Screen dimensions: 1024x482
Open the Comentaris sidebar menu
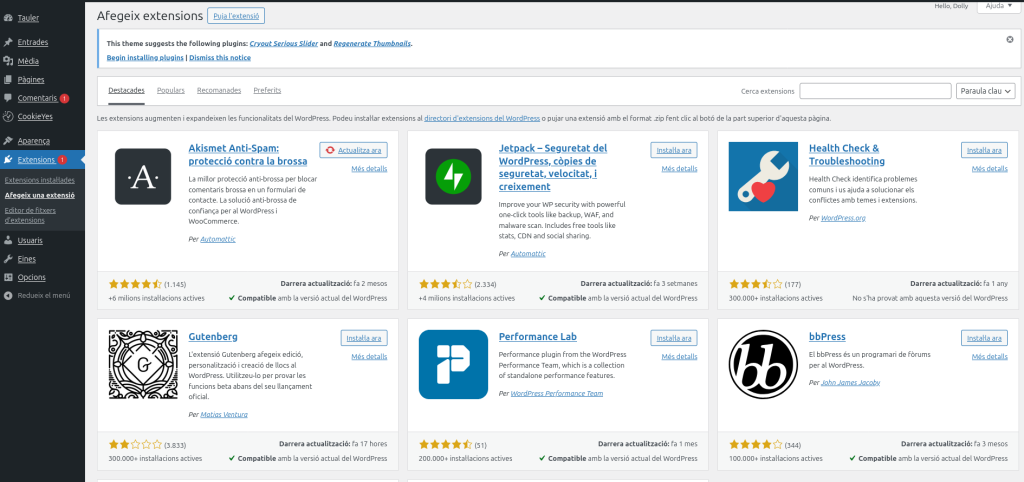[x=37, y=98]
